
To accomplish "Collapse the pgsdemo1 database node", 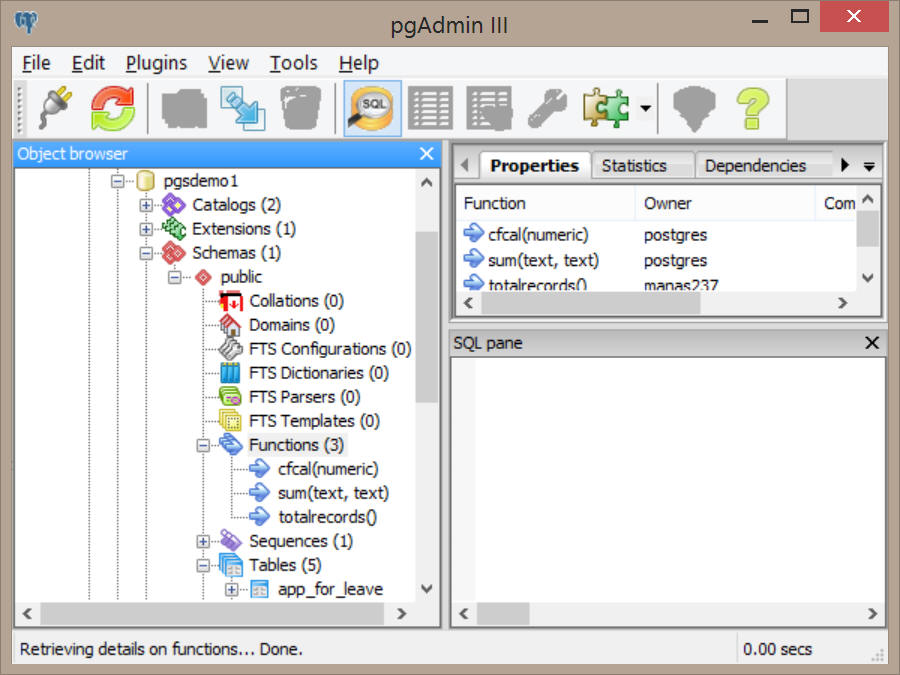I will (x=118, y=181).
